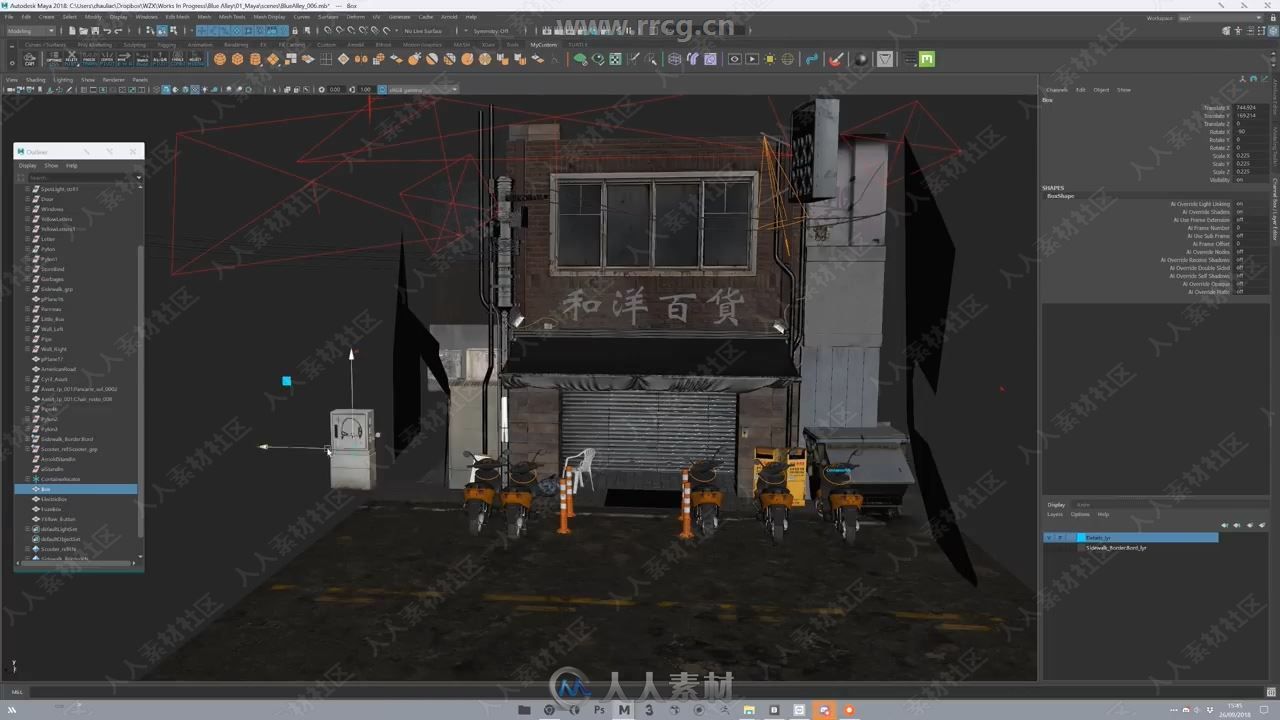The height and width of the screenshot is (720, 1280).
Task: Click the Outliner window title icon
Action: [21, 152]
